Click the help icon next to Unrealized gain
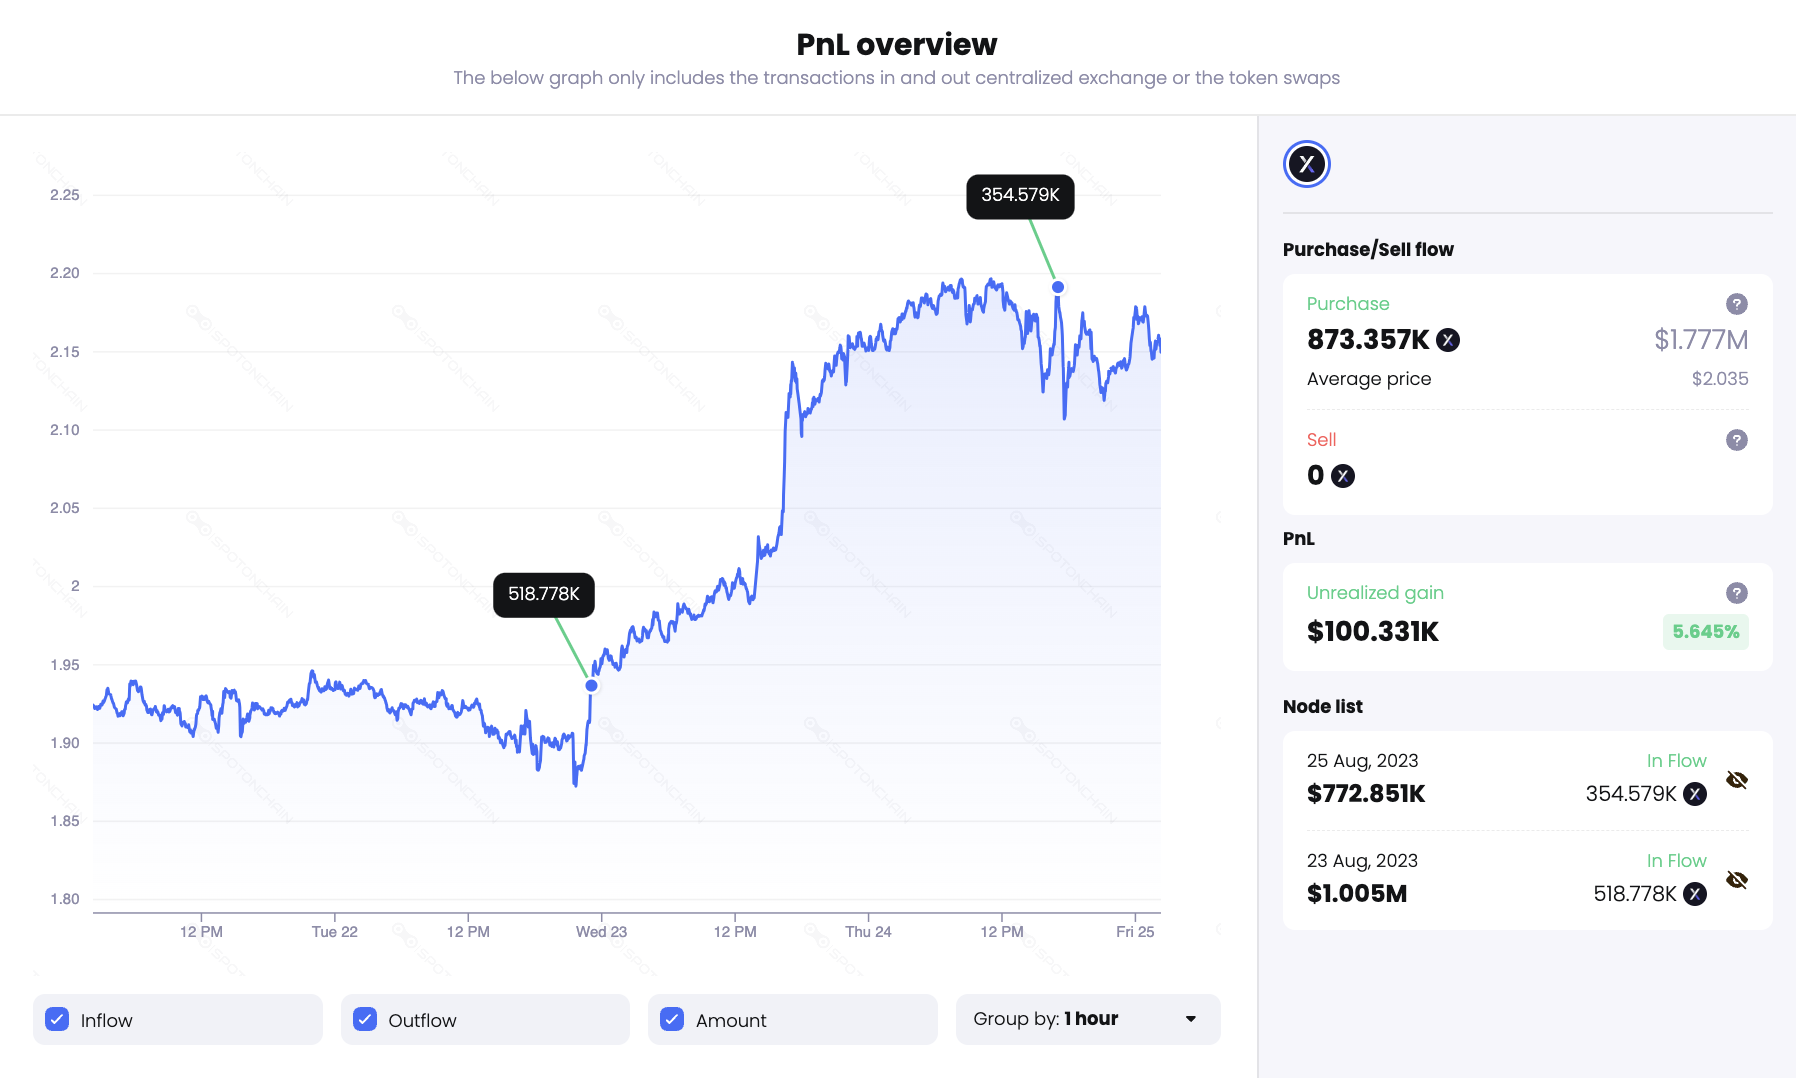The height and width of the screenshot is (1078, 1796). pyautogui.click(x=1737, y=593)
